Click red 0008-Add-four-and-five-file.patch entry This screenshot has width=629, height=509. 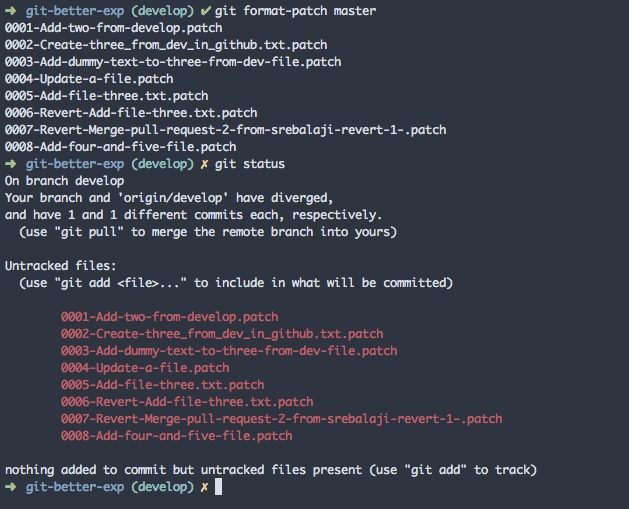[x=177, y=436]
